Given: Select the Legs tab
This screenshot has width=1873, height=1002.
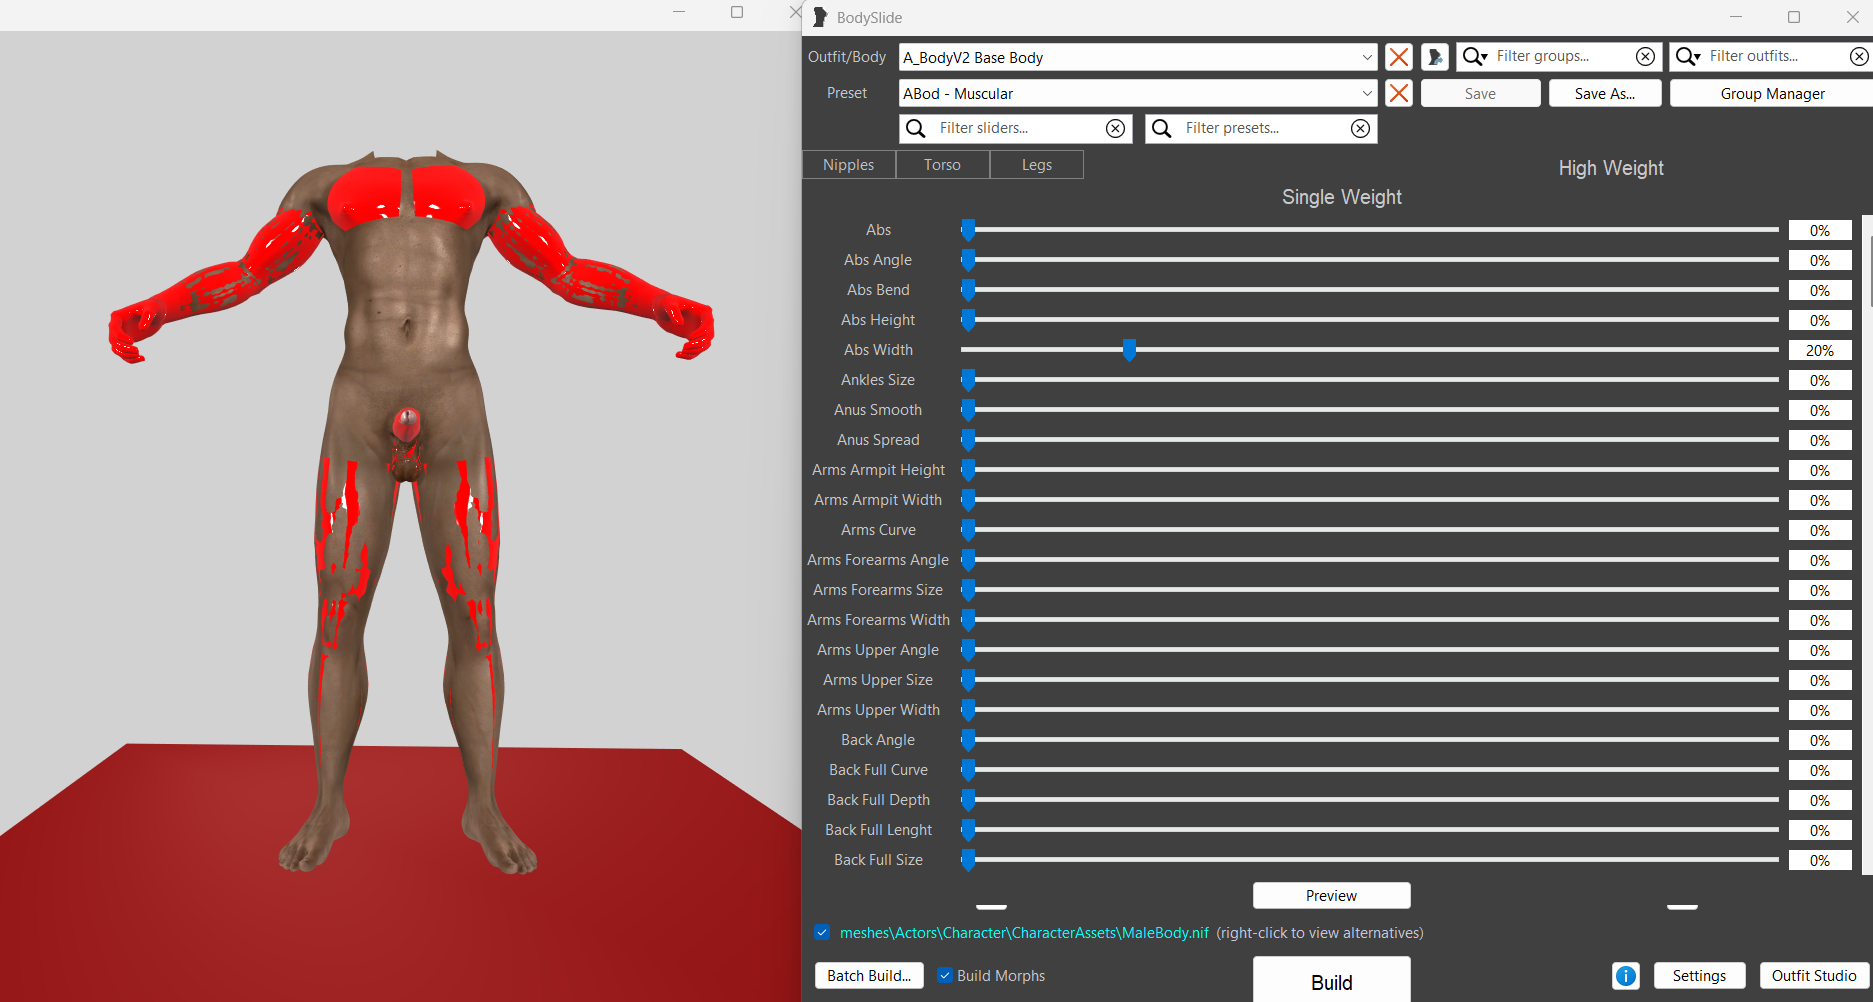Looking at the screenshot, I should pos(1037,165).
